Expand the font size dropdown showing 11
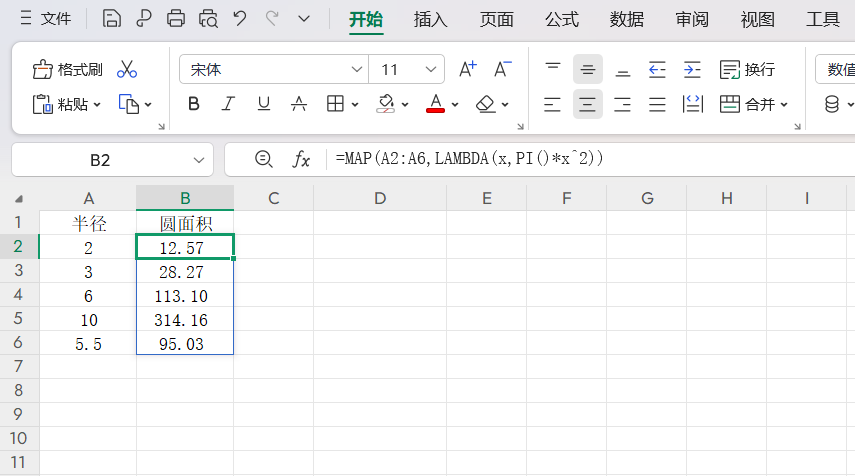 [432, 70]
